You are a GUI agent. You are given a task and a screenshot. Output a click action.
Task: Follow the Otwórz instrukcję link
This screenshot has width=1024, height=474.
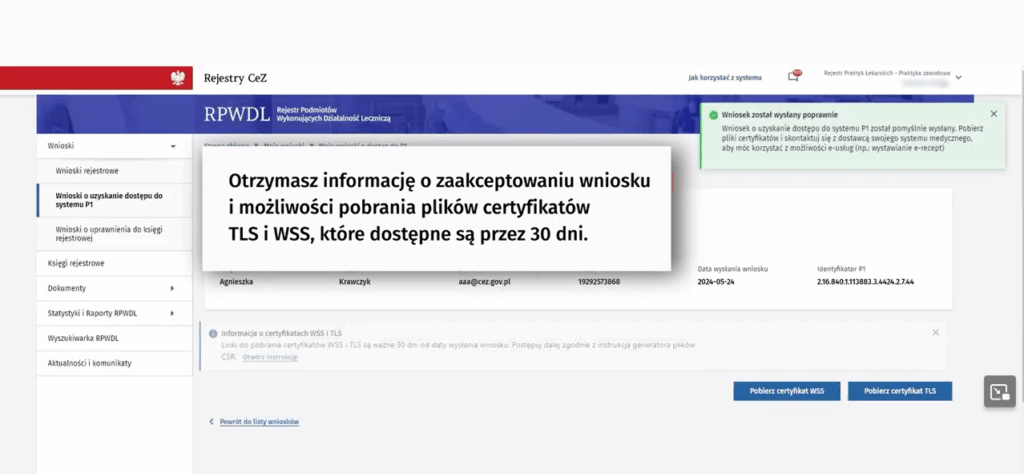[270, 357]
